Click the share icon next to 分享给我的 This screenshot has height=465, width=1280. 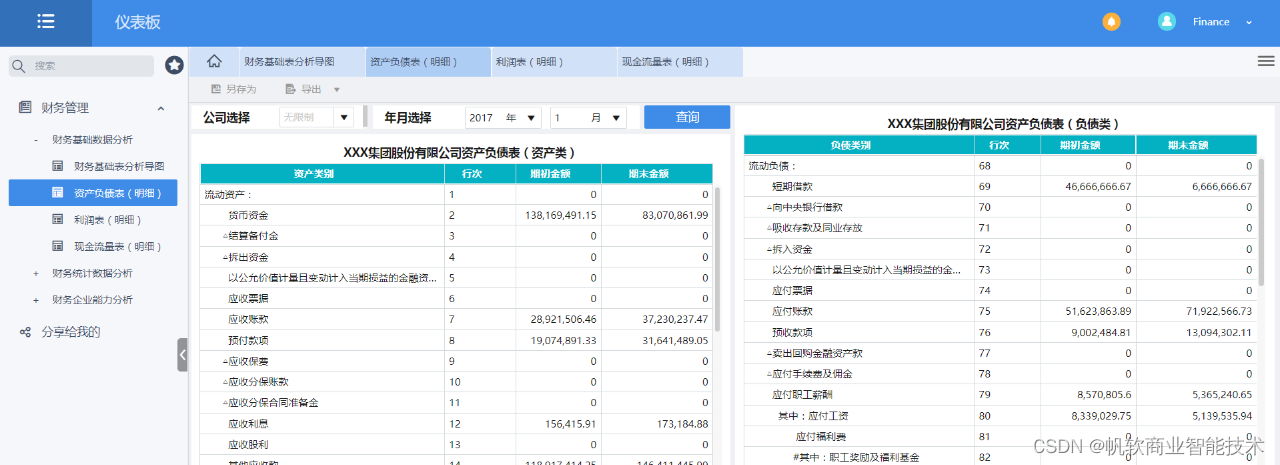[25, 332]
